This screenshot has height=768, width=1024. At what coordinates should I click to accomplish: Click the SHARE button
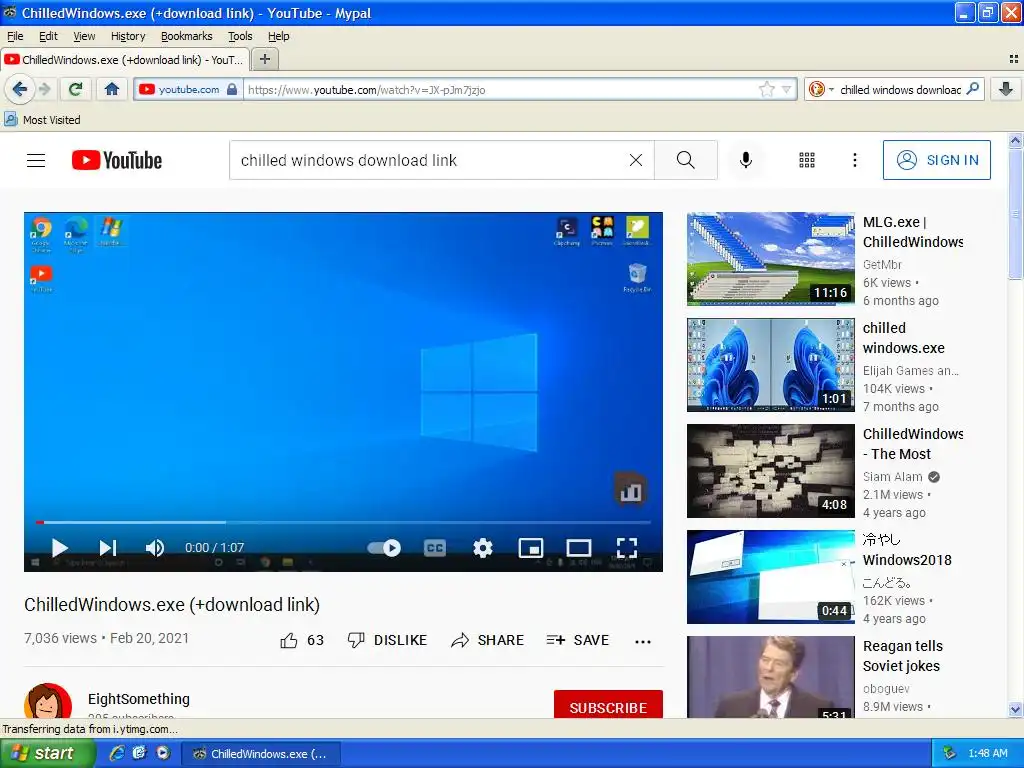[x=487, y=641]
